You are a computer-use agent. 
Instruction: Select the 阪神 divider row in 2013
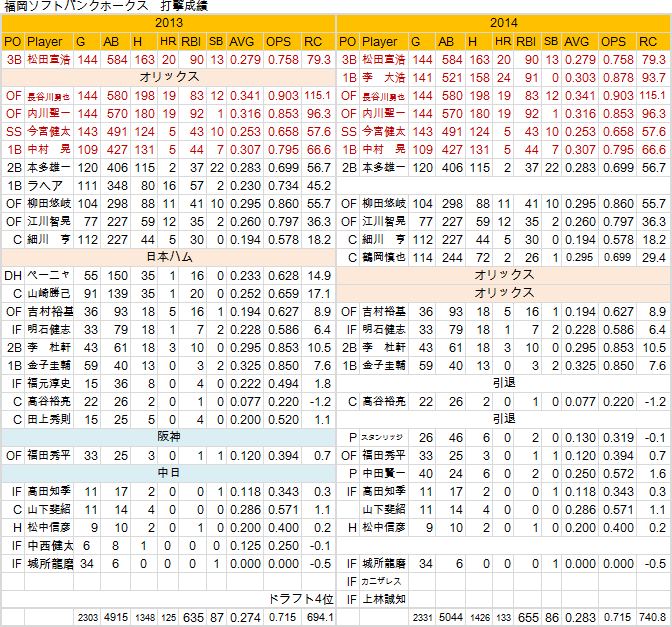coord(168,437)
